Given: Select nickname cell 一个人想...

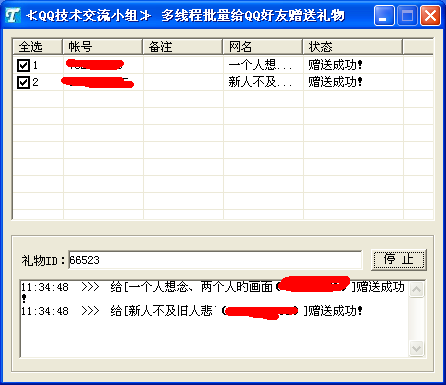Looking at the screenshot, I should (260, 65).
